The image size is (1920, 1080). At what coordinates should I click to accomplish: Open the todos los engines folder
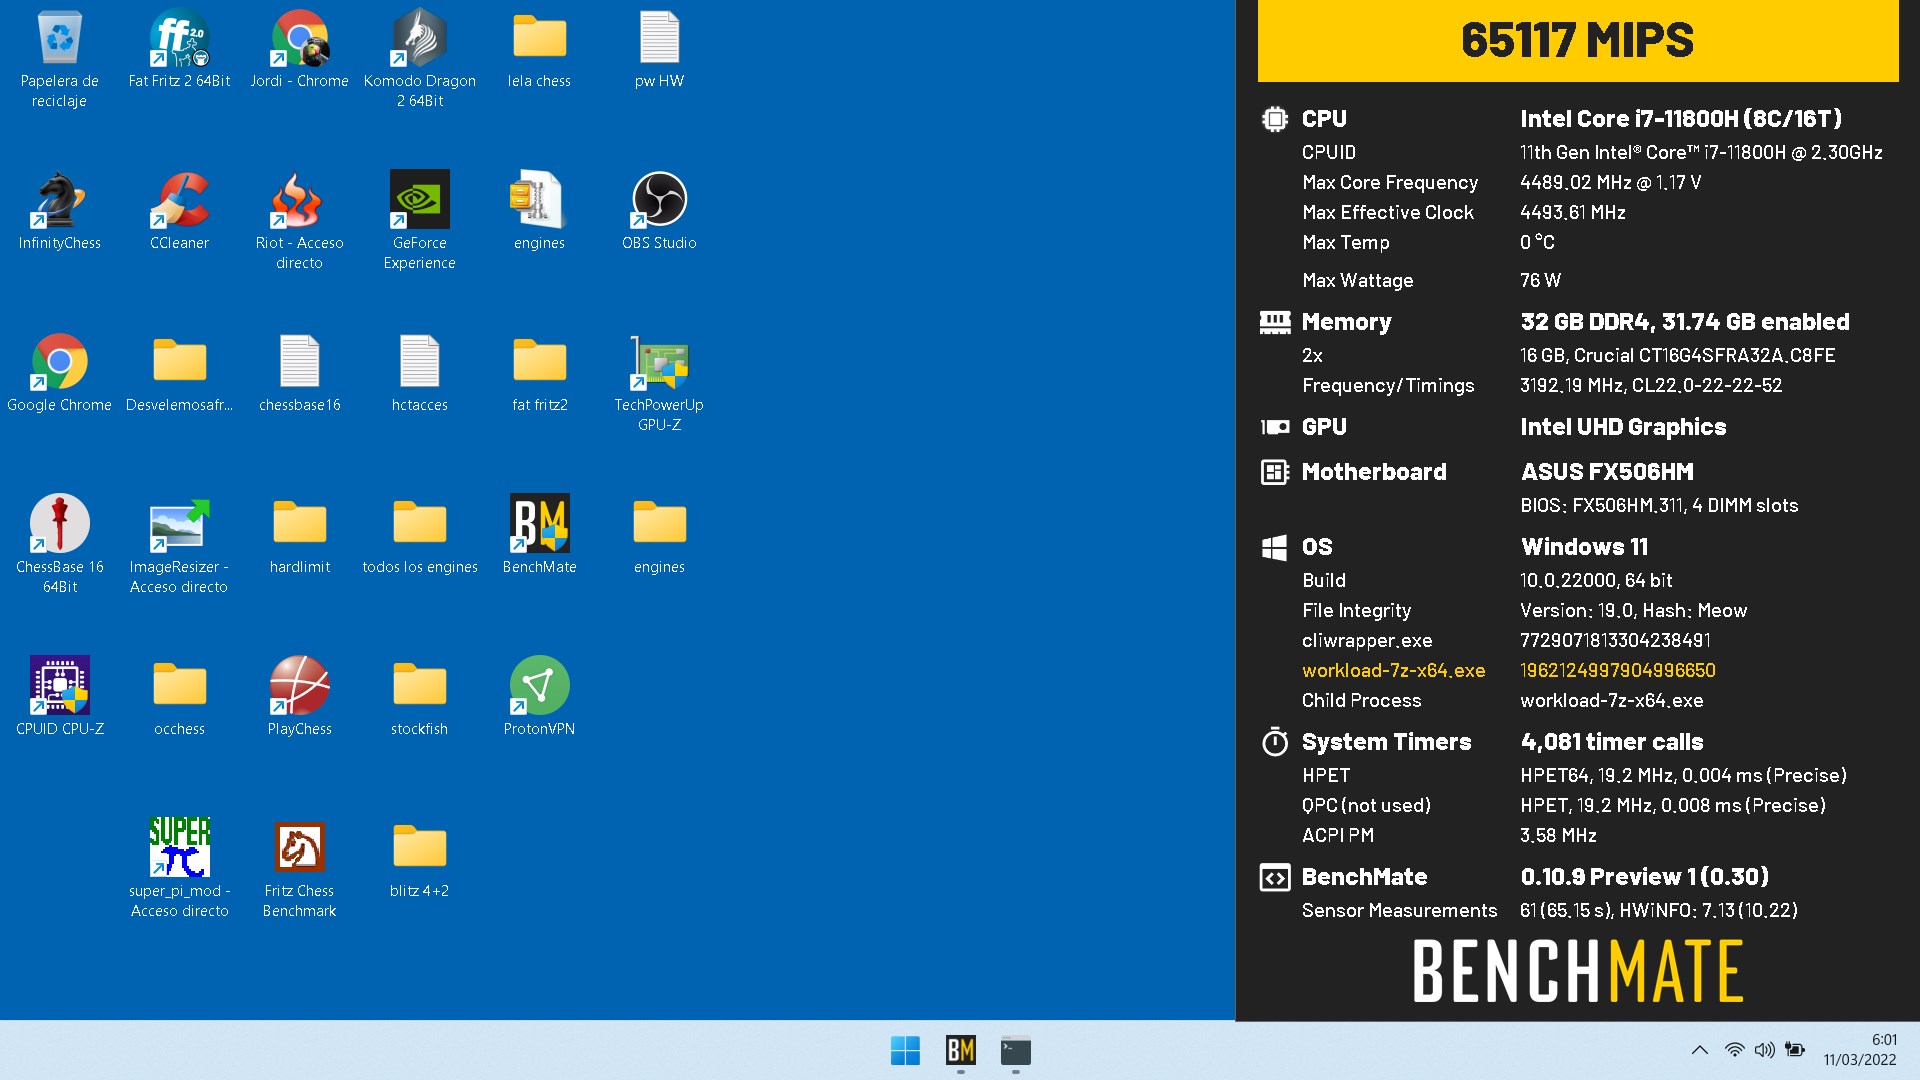(x=419, y=534)
